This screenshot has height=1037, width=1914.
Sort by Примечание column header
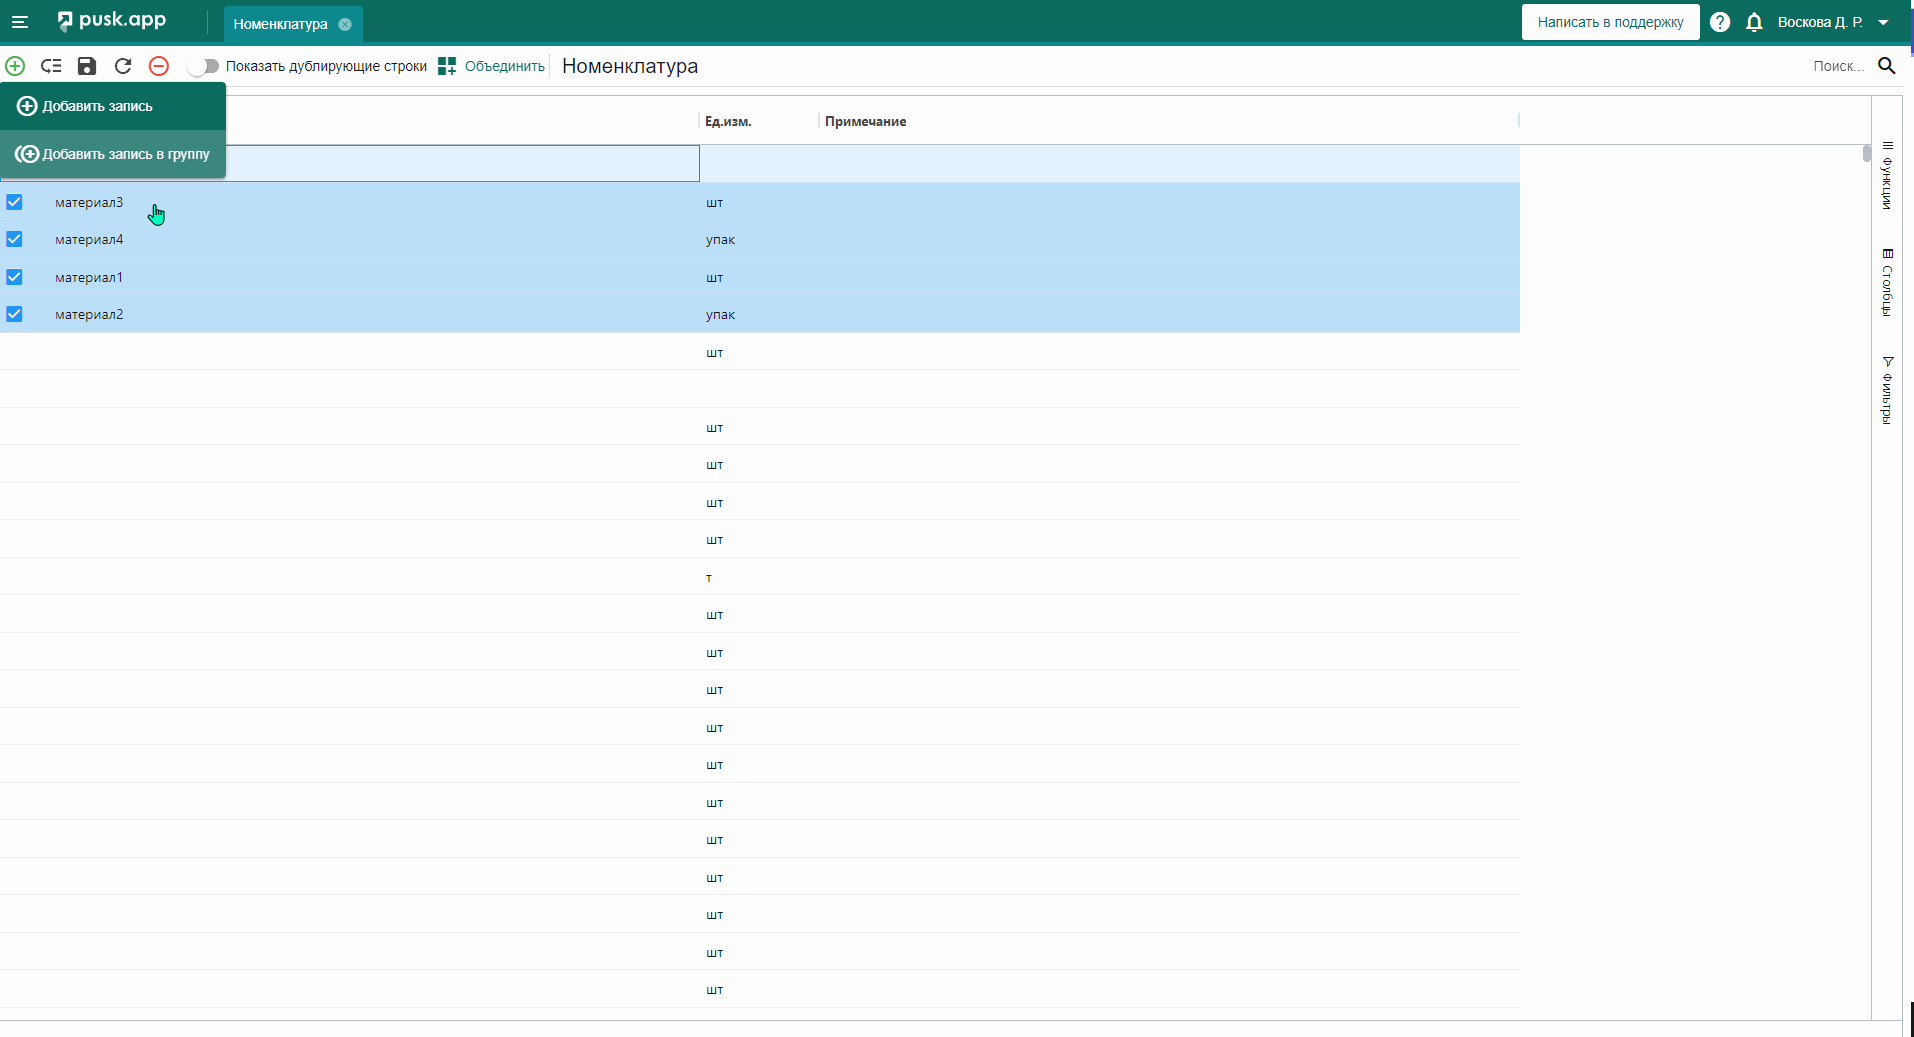(x=866, y=121)
